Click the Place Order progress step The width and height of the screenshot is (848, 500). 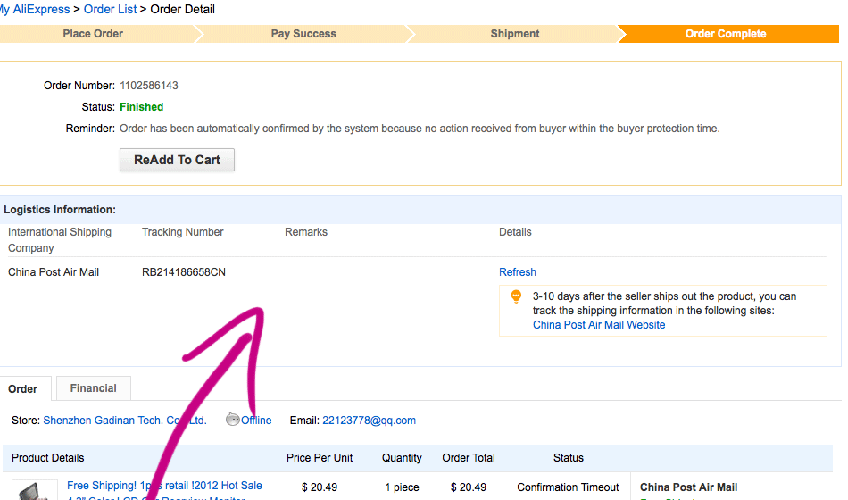pyautogui.click(x=93, y=34)
